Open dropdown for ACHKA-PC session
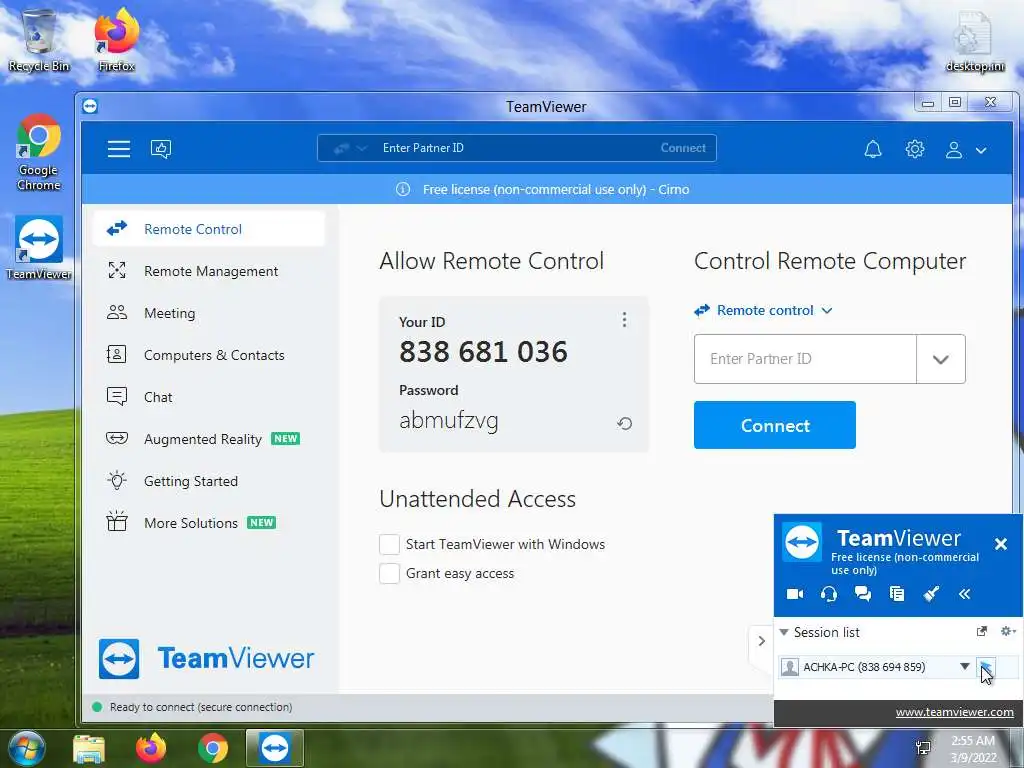Image resolution: width=1024 pixels, height=768 pixels. coord(965,667)
